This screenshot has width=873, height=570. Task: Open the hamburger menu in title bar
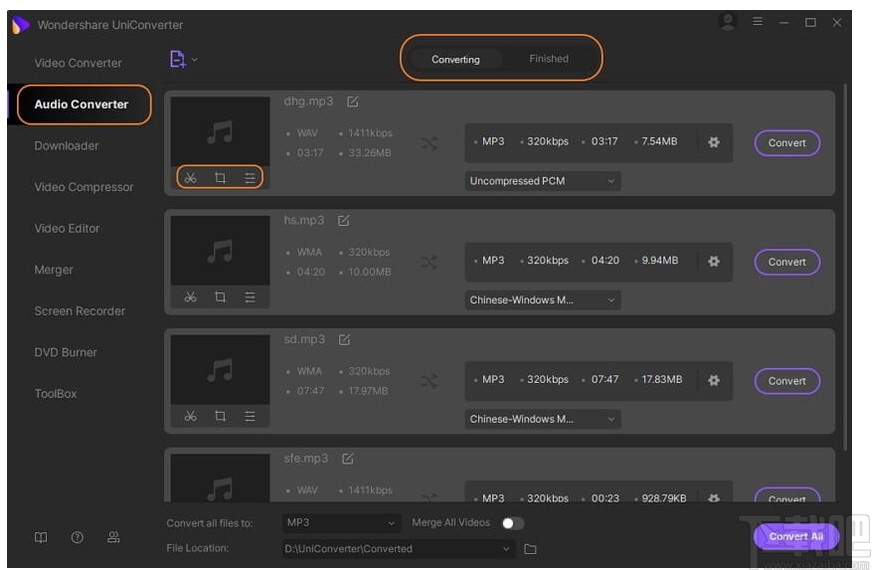[758, 22]
